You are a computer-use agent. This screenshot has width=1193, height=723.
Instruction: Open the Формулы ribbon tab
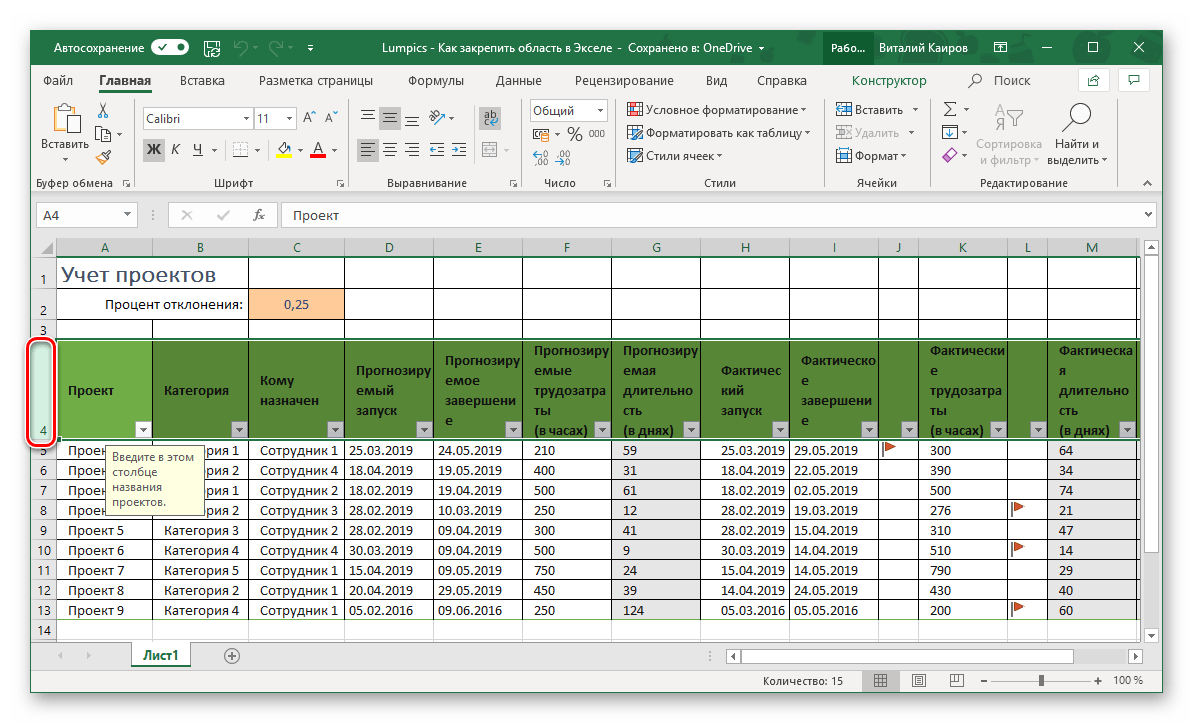click(435, 81)
